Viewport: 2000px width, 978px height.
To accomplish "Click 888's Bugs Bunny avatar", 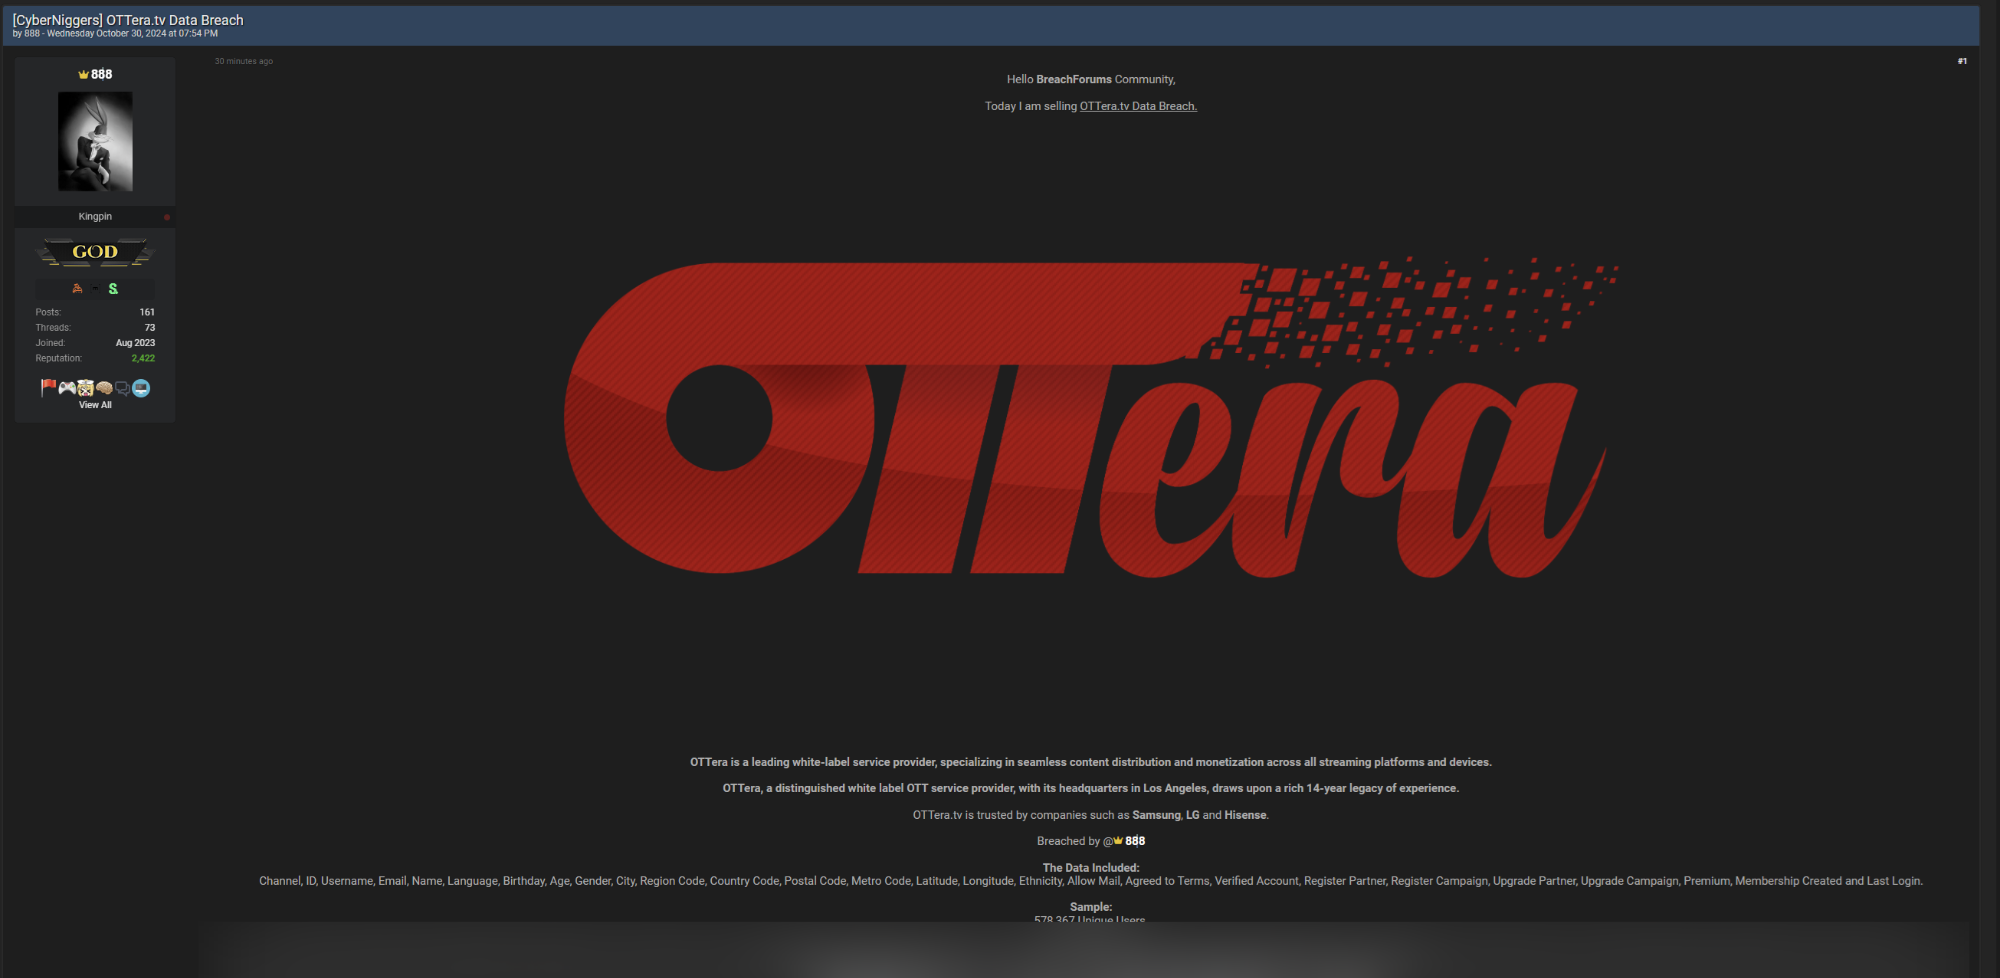I will click(x=95, y=141).
